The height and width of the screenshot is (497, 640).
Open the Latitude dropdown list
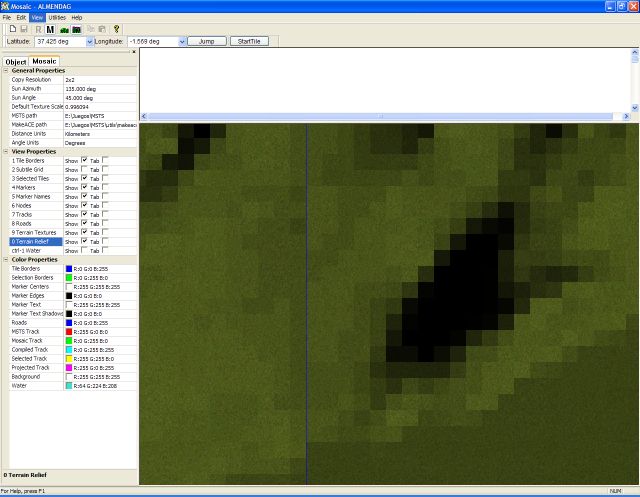(x=90, y=42)
